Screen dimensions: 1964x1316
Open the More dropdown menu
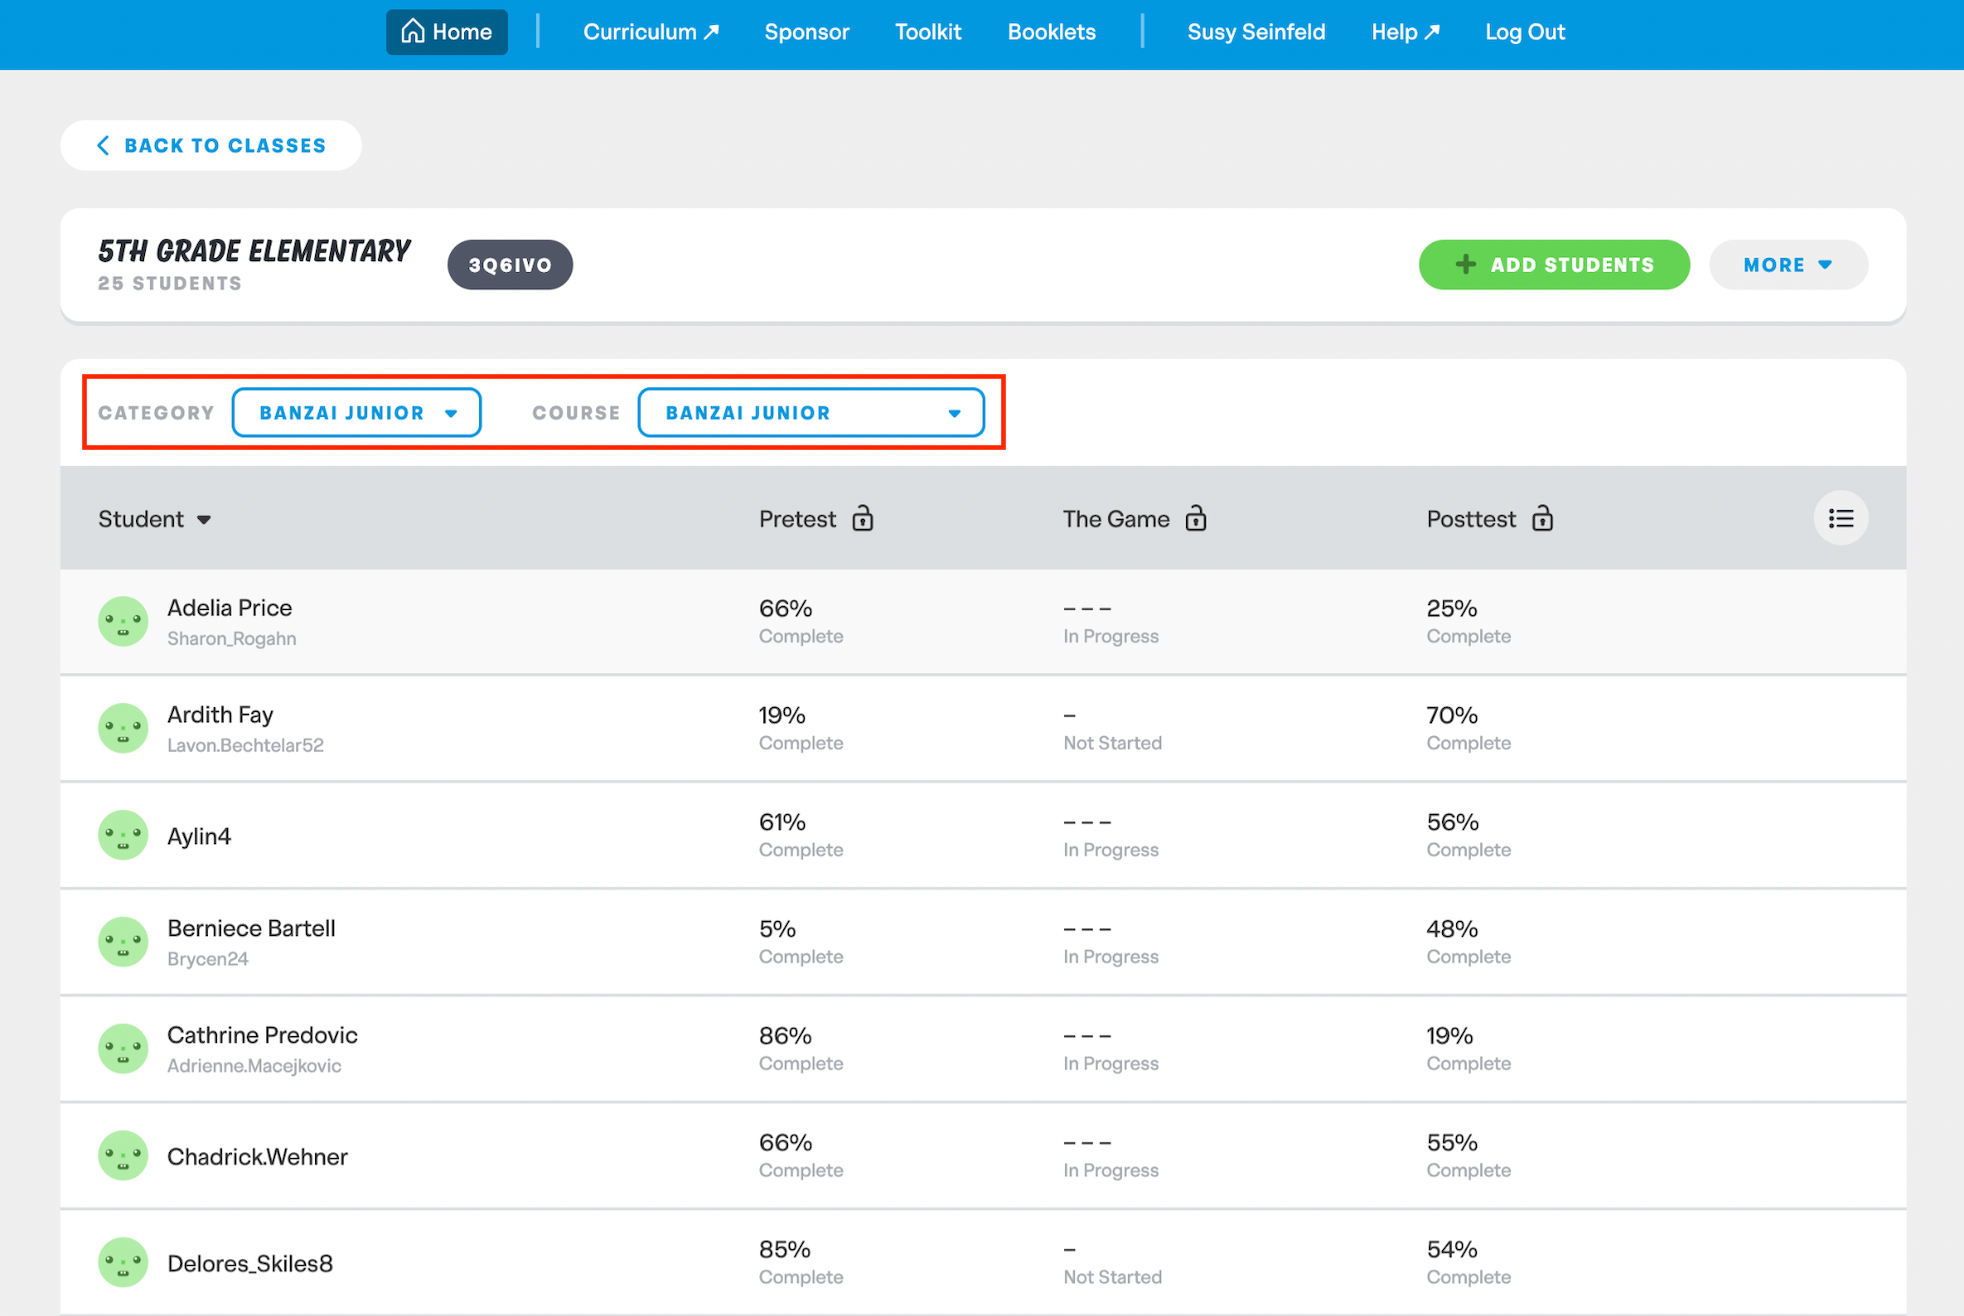coord(1787,265)
